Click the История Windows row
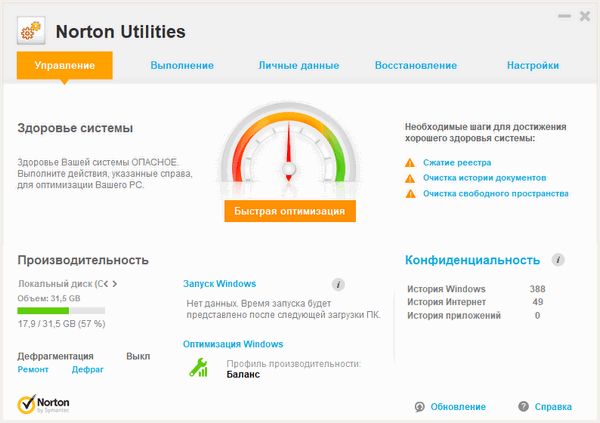 tap(476, 289)
